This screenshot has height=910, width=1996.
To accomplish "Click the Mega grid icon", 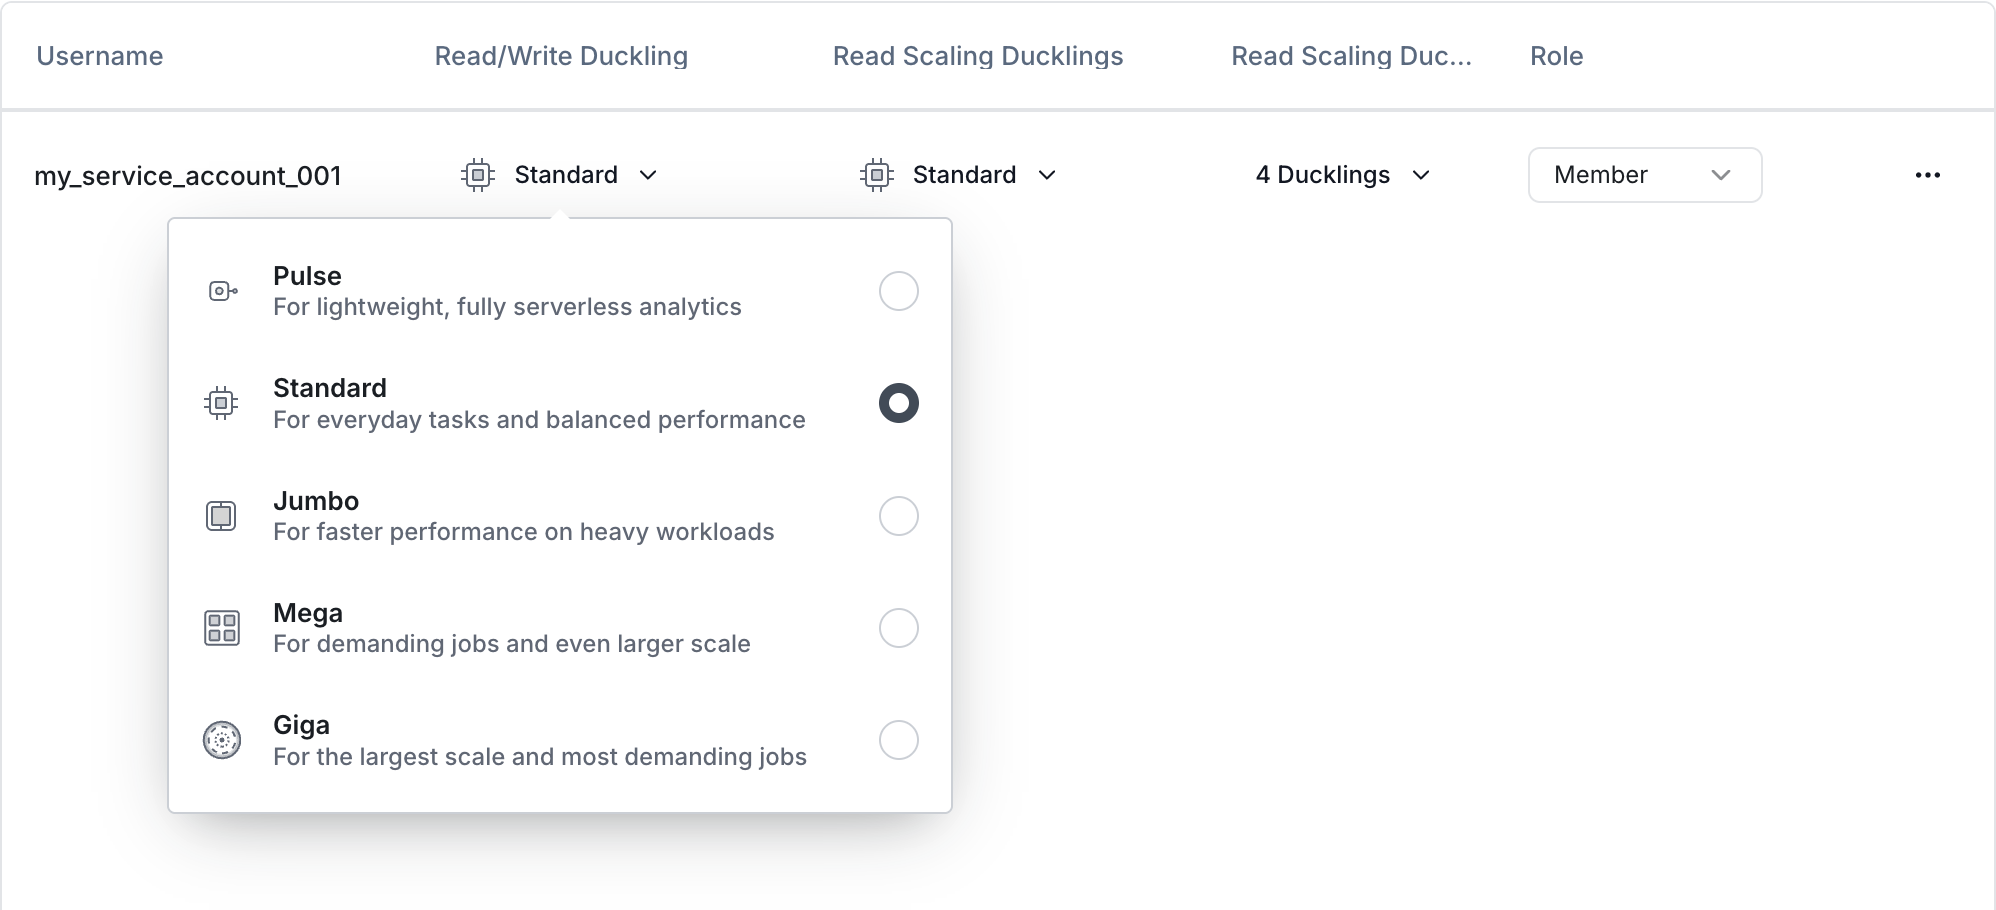I will (x=221, y=627).
